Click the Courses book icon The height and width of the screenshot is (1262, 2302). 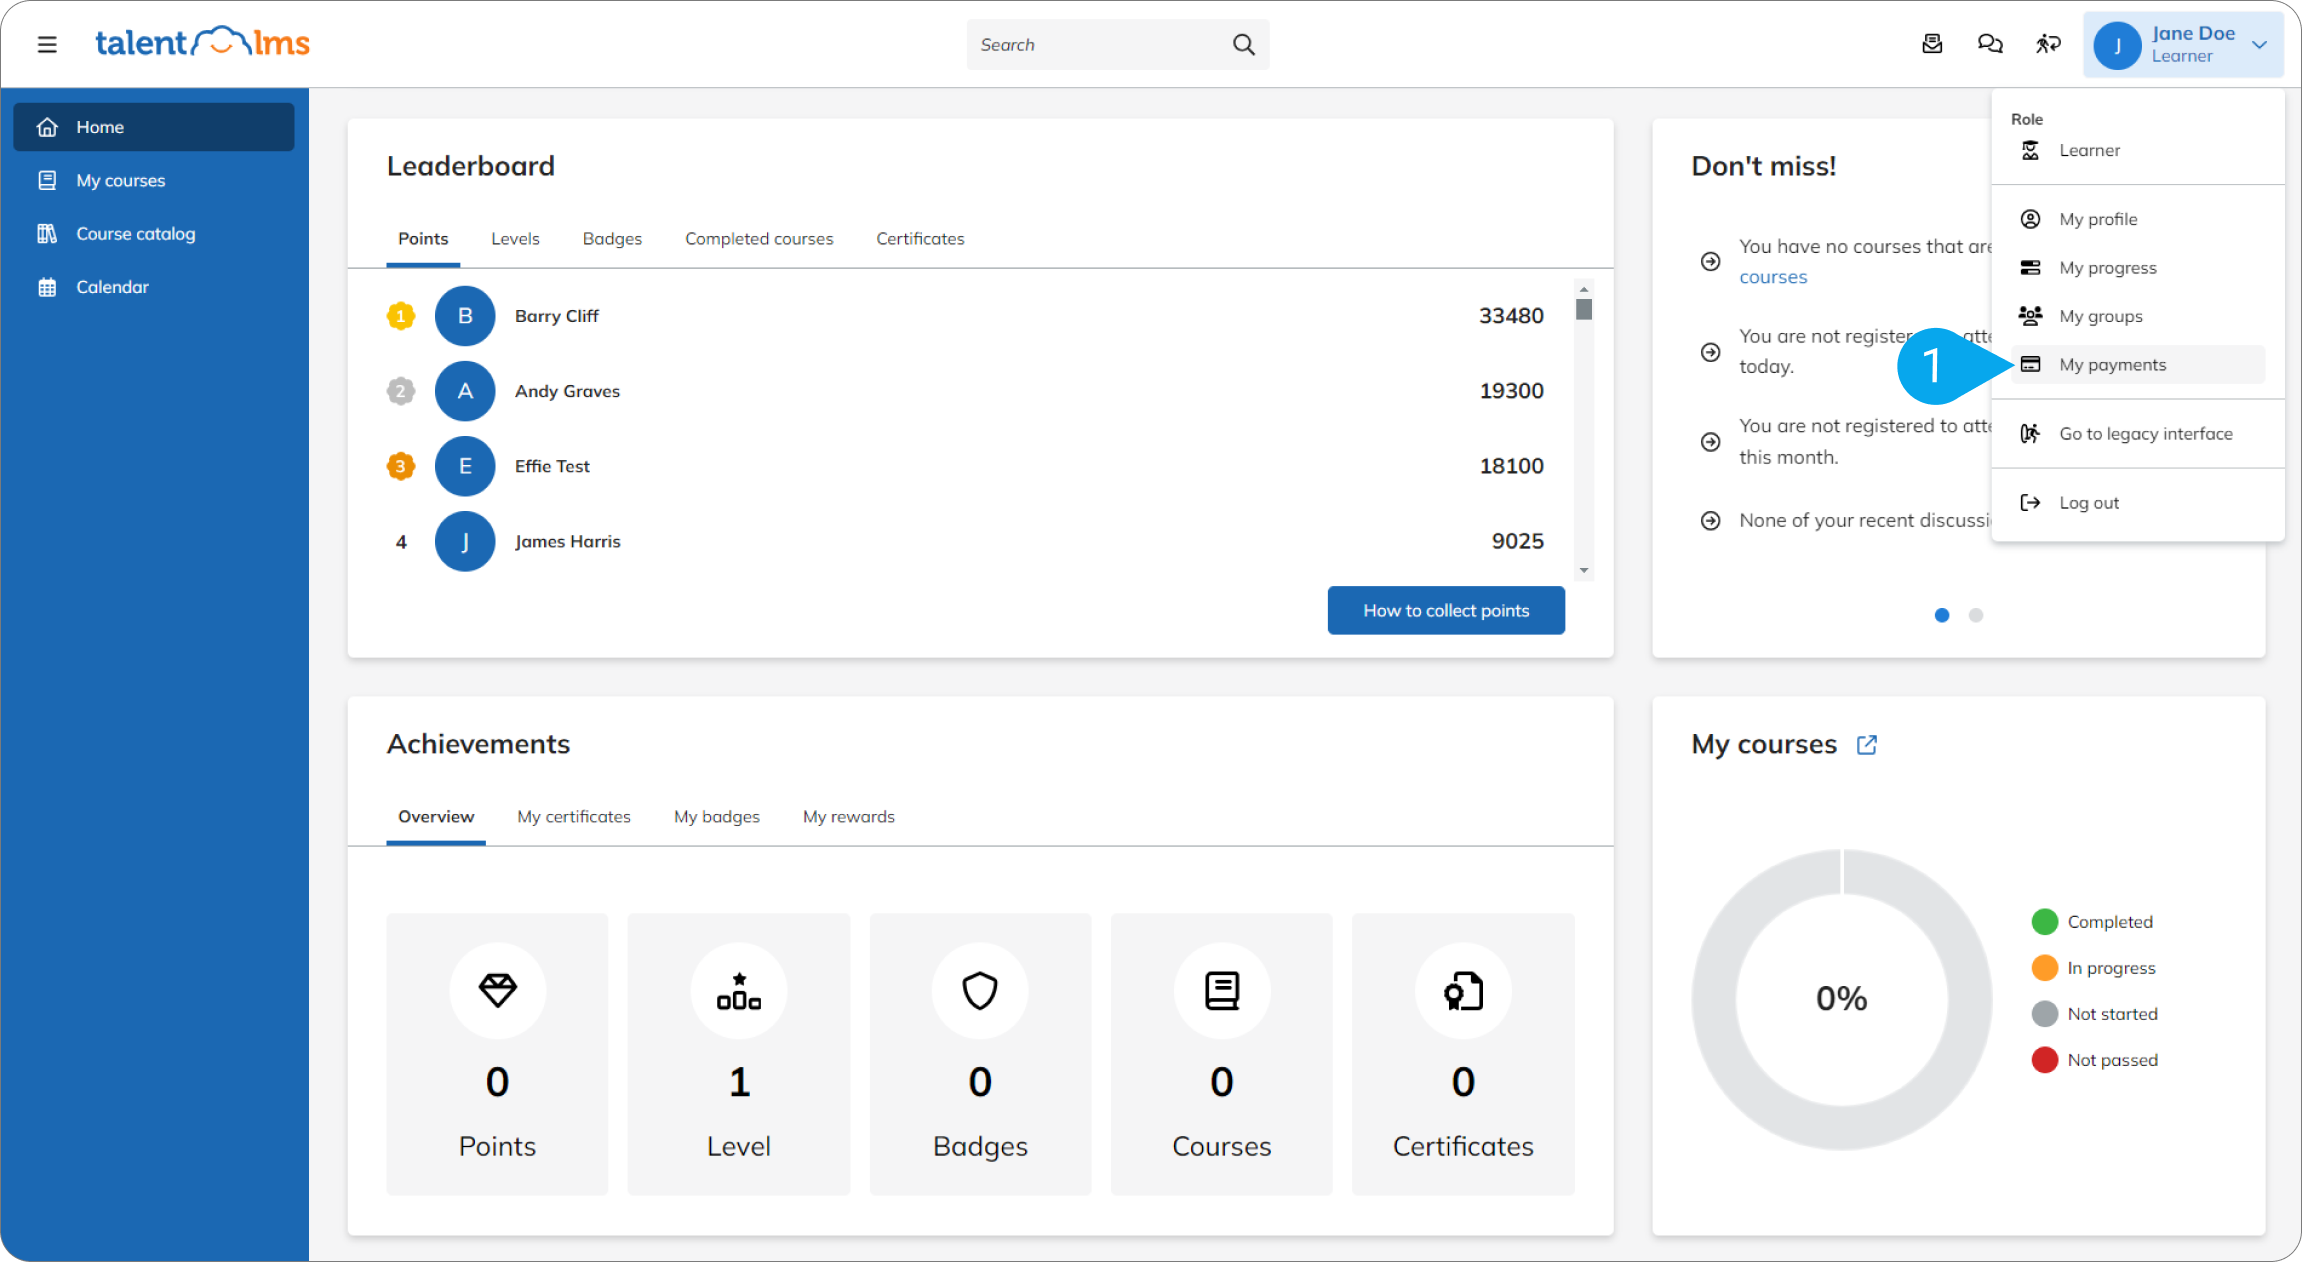1222,991
